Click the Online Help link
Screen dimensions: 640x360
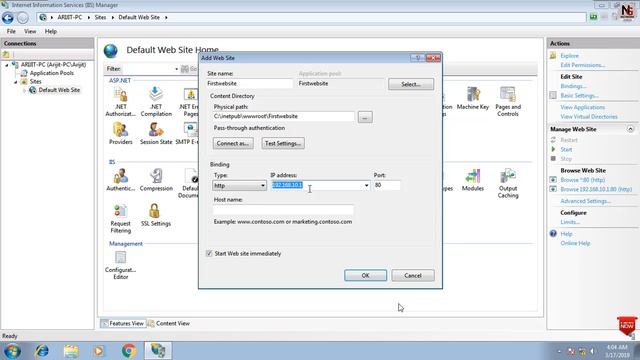[575, 243]
